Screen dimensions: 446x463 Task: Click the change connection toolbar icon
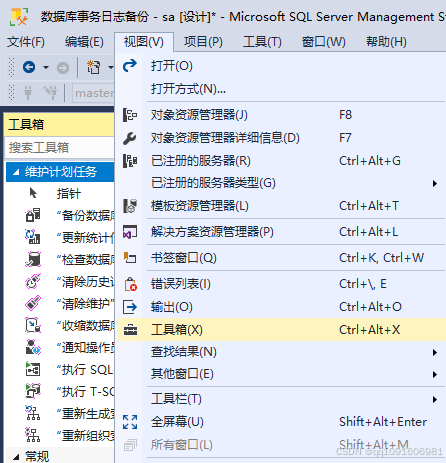[x=50, y=93]
